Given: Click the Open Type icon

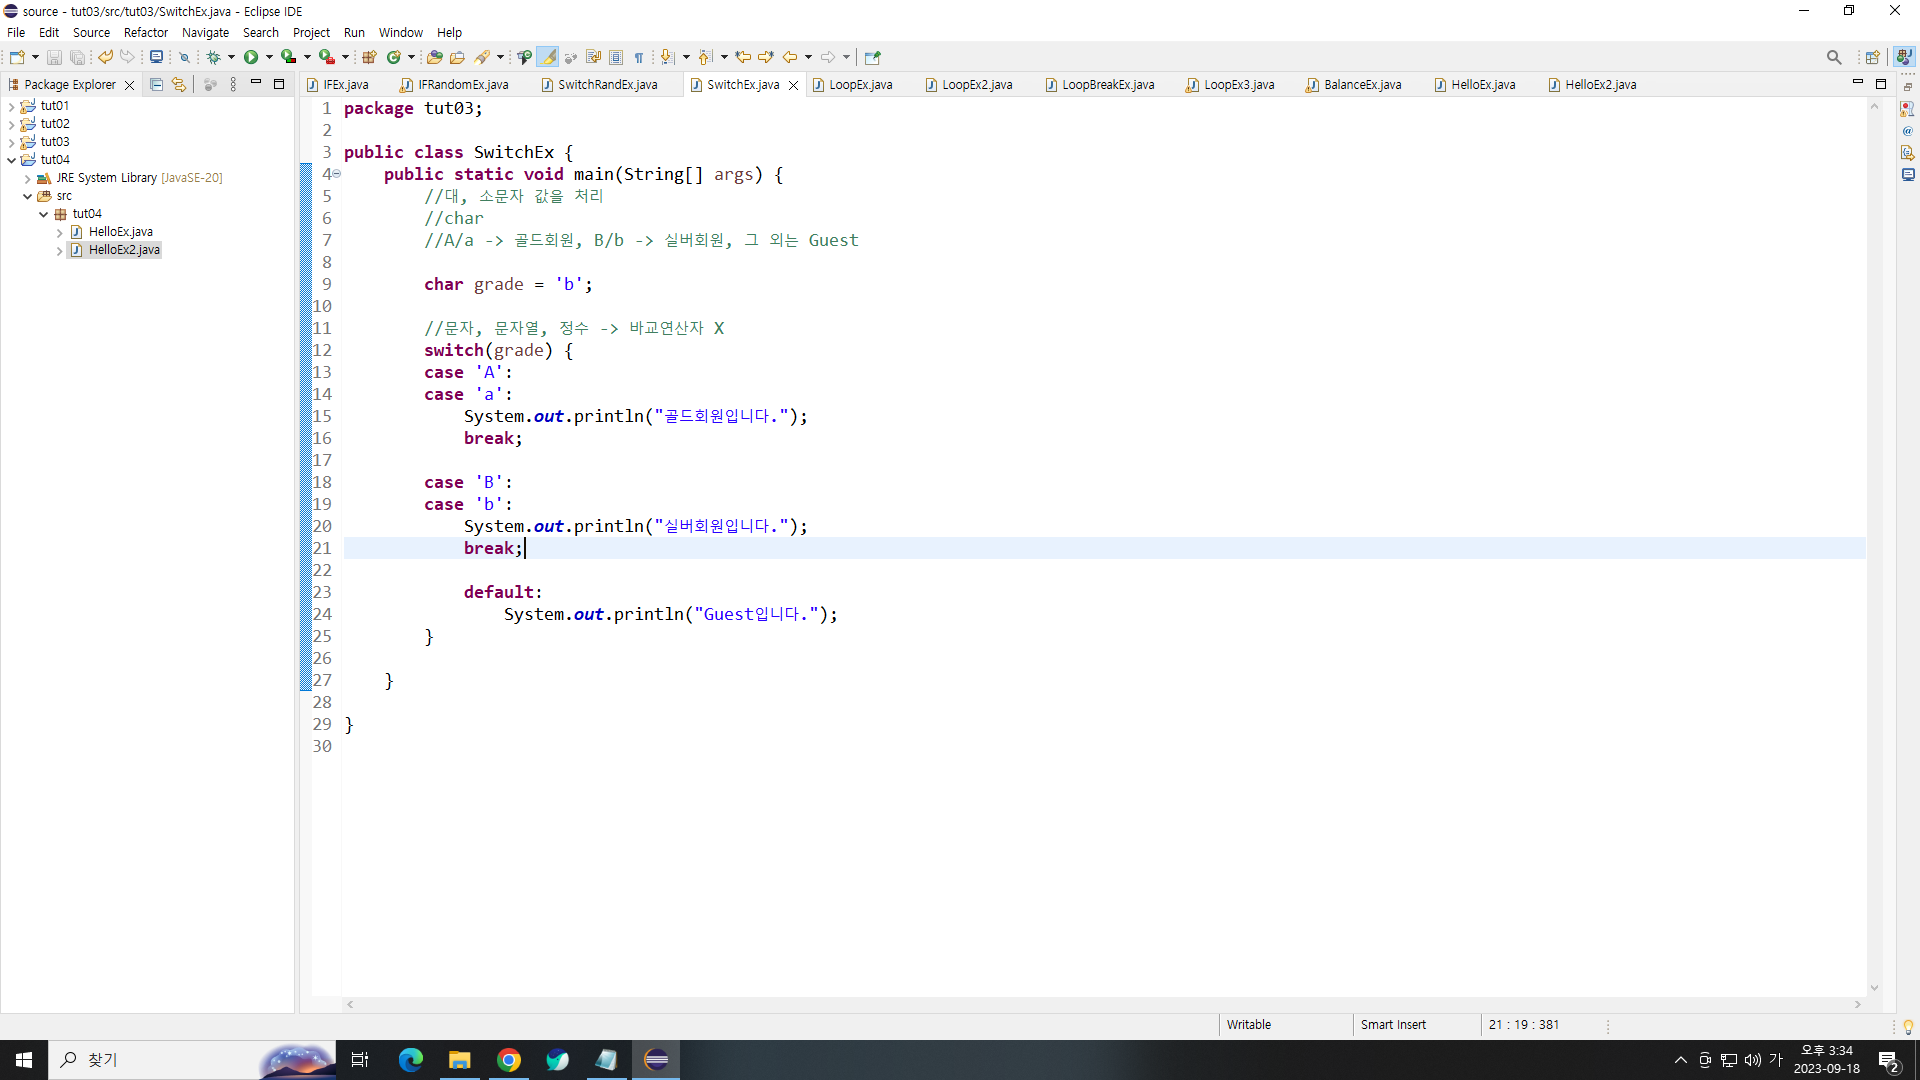Looking at the screenshot, I should [434, 57].
